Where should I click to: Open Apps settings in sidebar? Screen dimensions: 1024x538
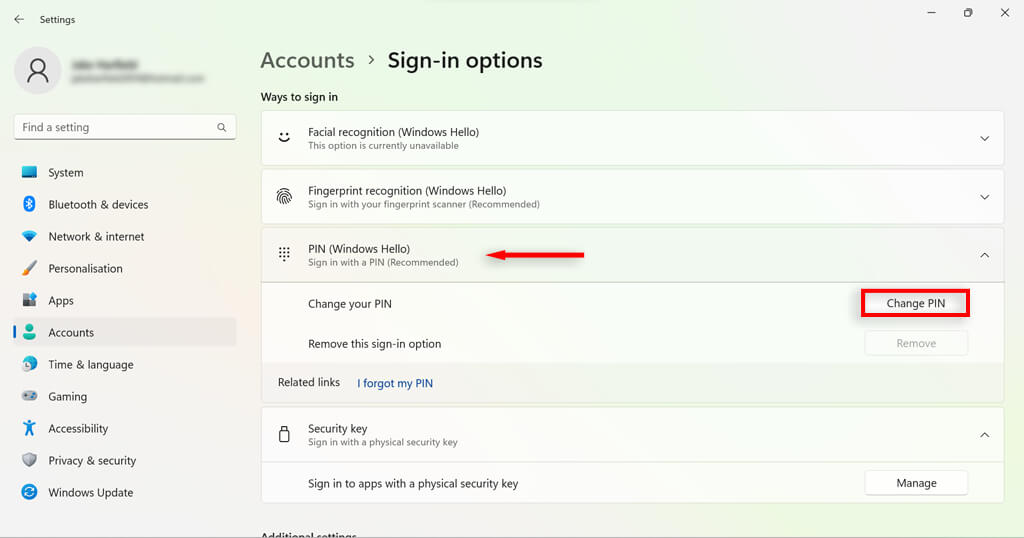pos(61,300)
